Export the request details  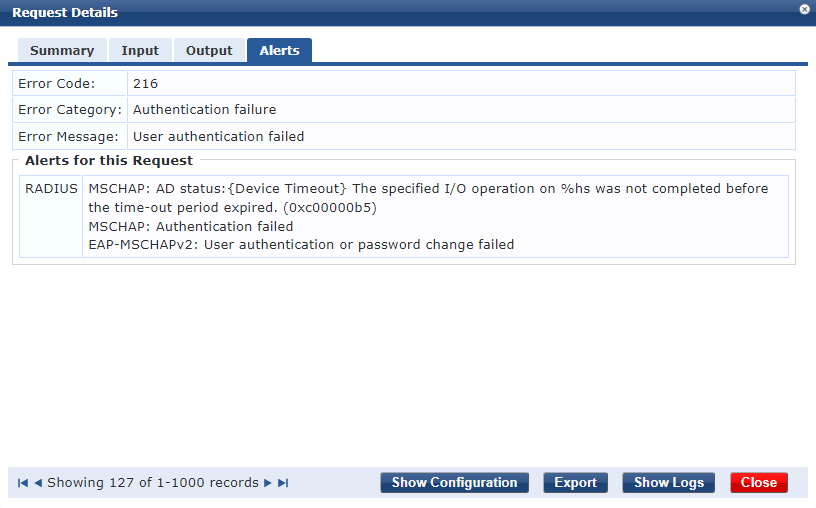575,483
